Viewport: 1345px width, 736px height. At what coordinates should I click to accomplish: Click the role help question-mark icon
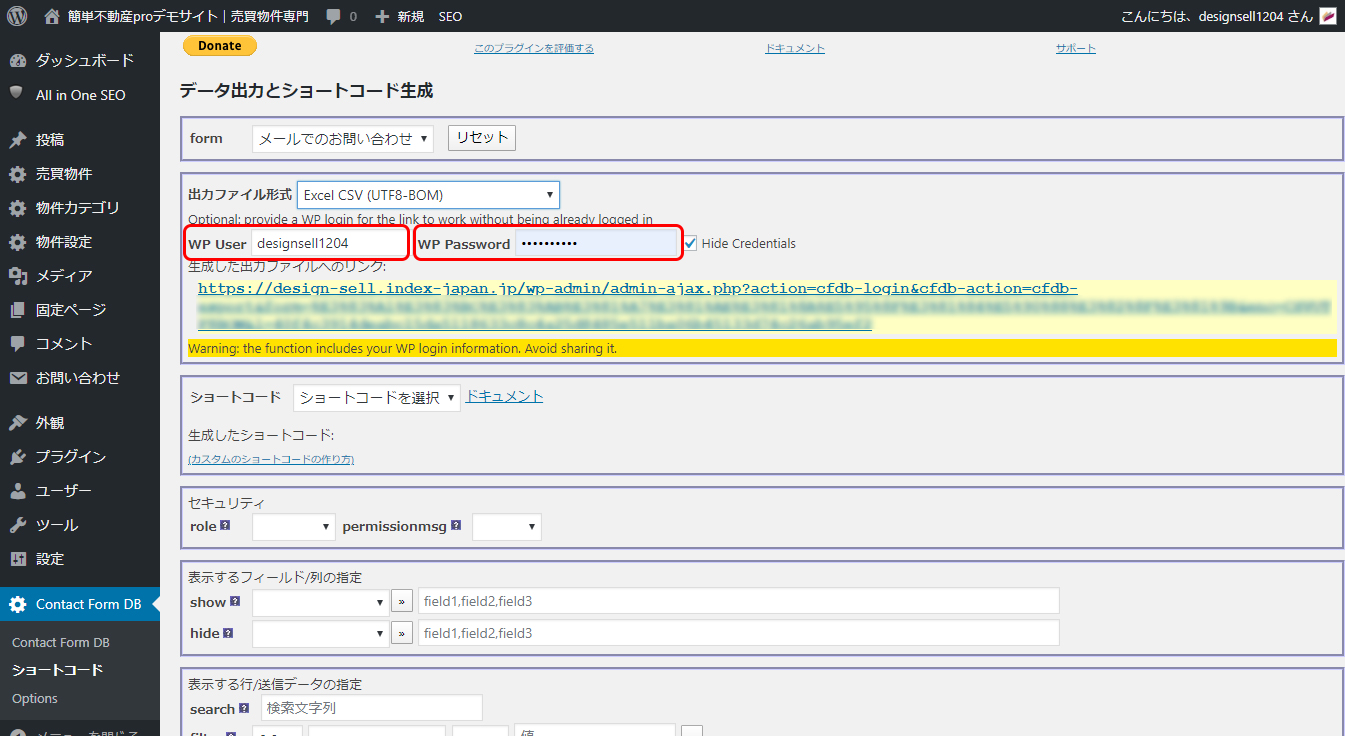pyautogui.click(x=225, y=525)
